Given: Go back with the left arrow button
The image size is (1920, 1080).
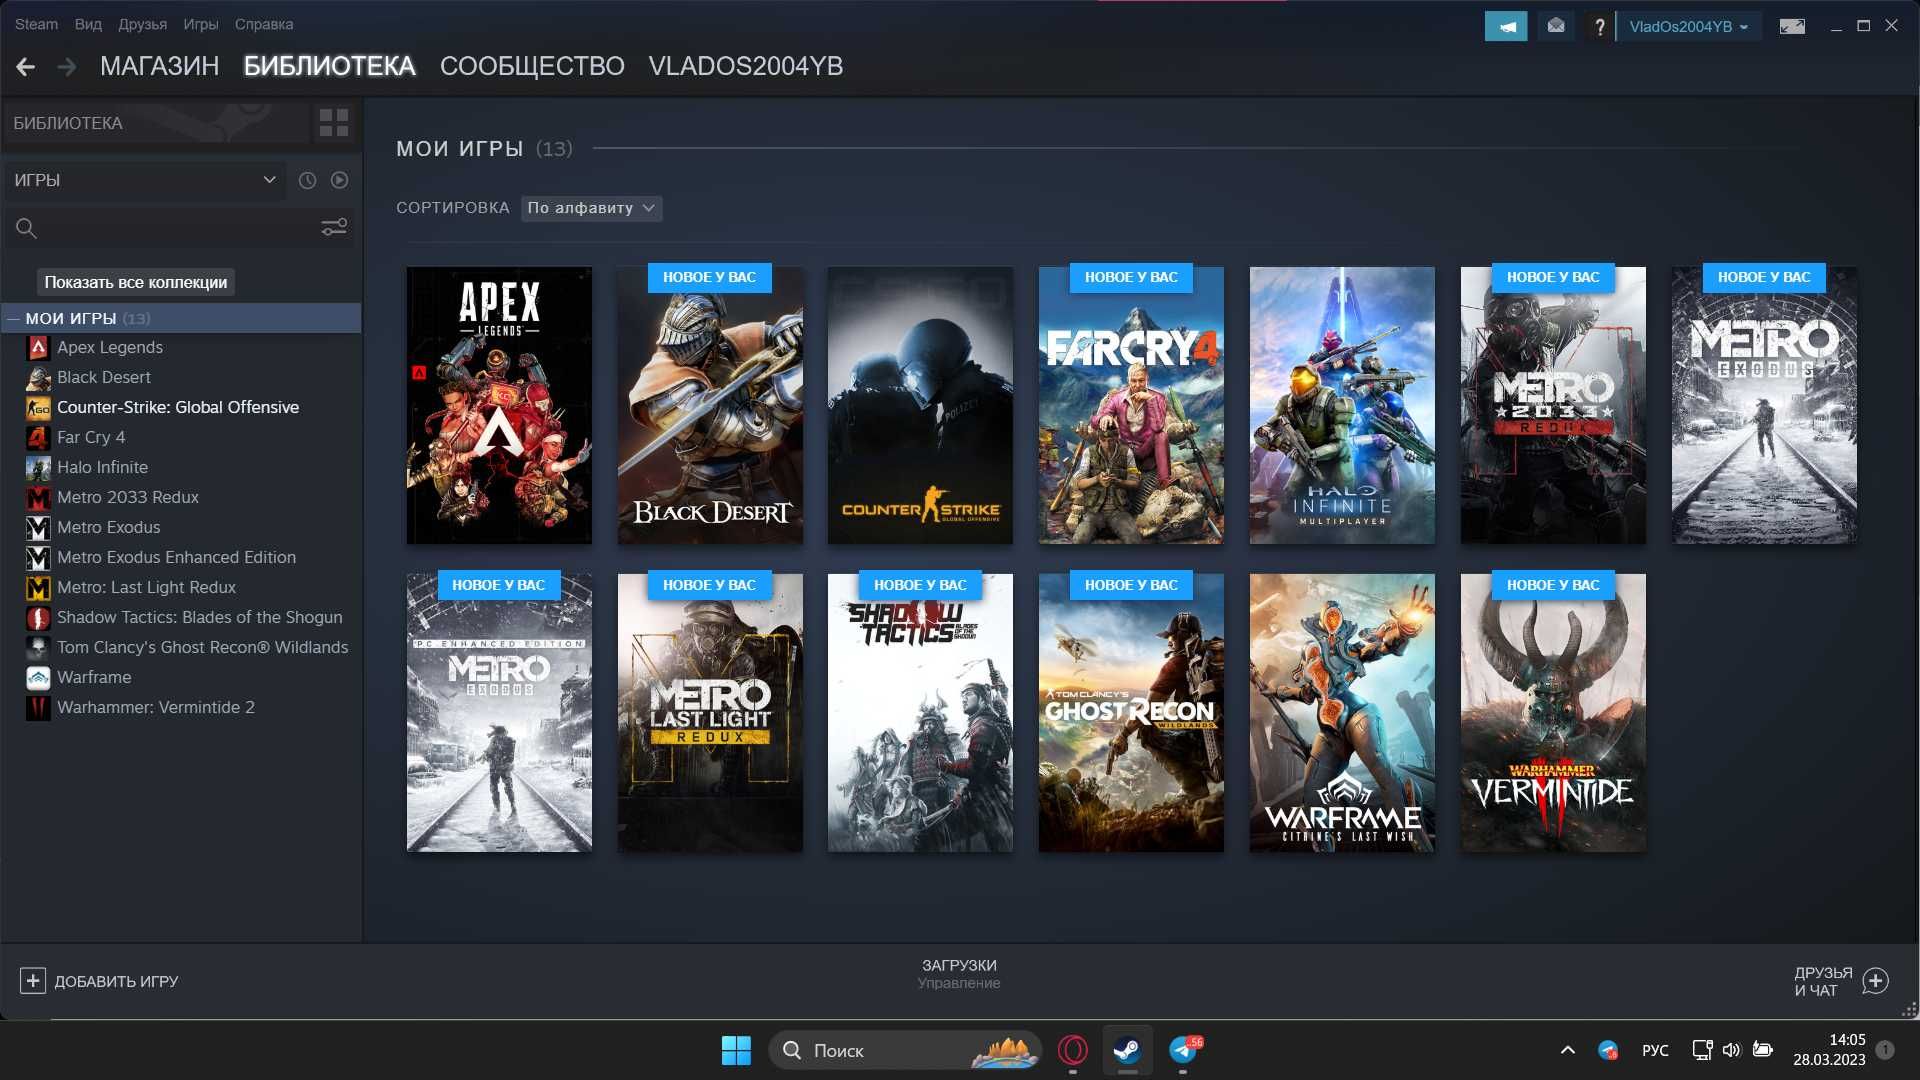Looking at the screenshot, I should [26, 67].
